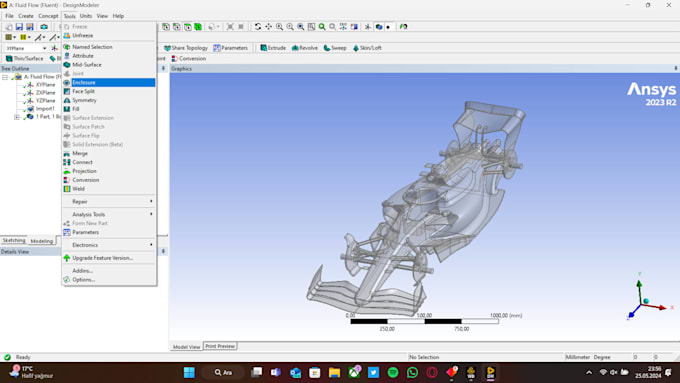The width and height of the screenshot is (680, 383).
Task: Click the Parameters toolbar button
Action: coord(230,48)
